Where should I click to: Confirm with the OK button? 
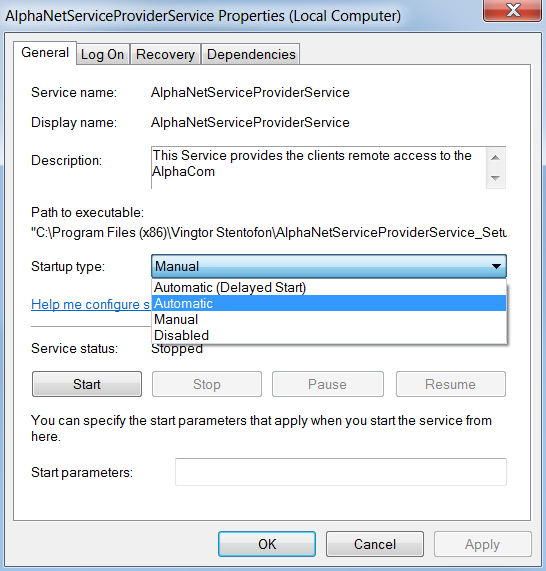(x=267, y=544)
